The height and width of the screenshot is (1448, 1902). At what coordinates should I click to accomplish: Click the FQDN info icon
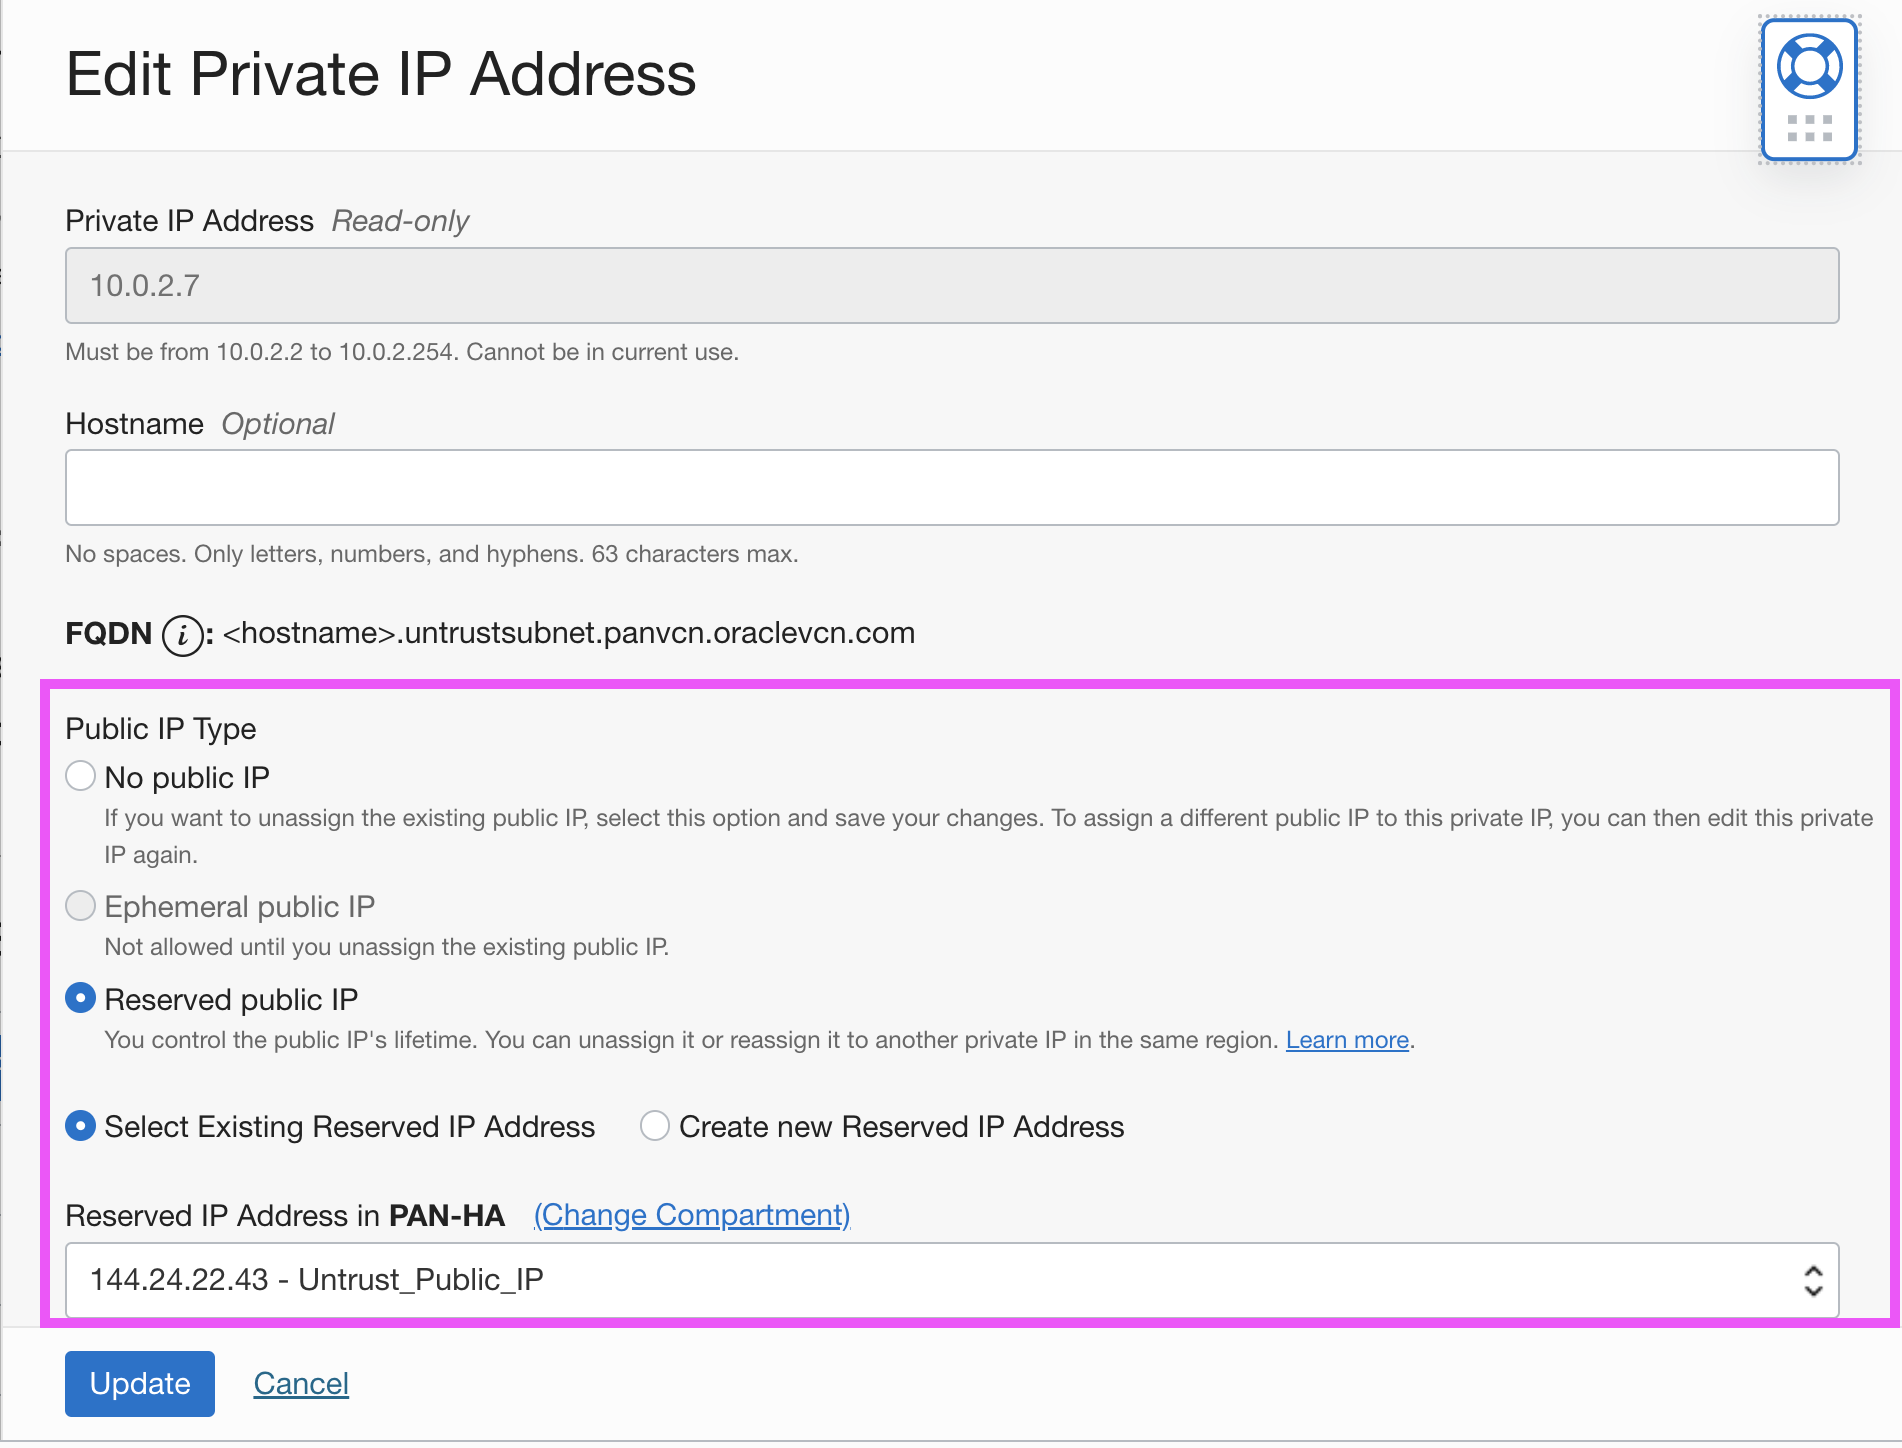point(182,635)
